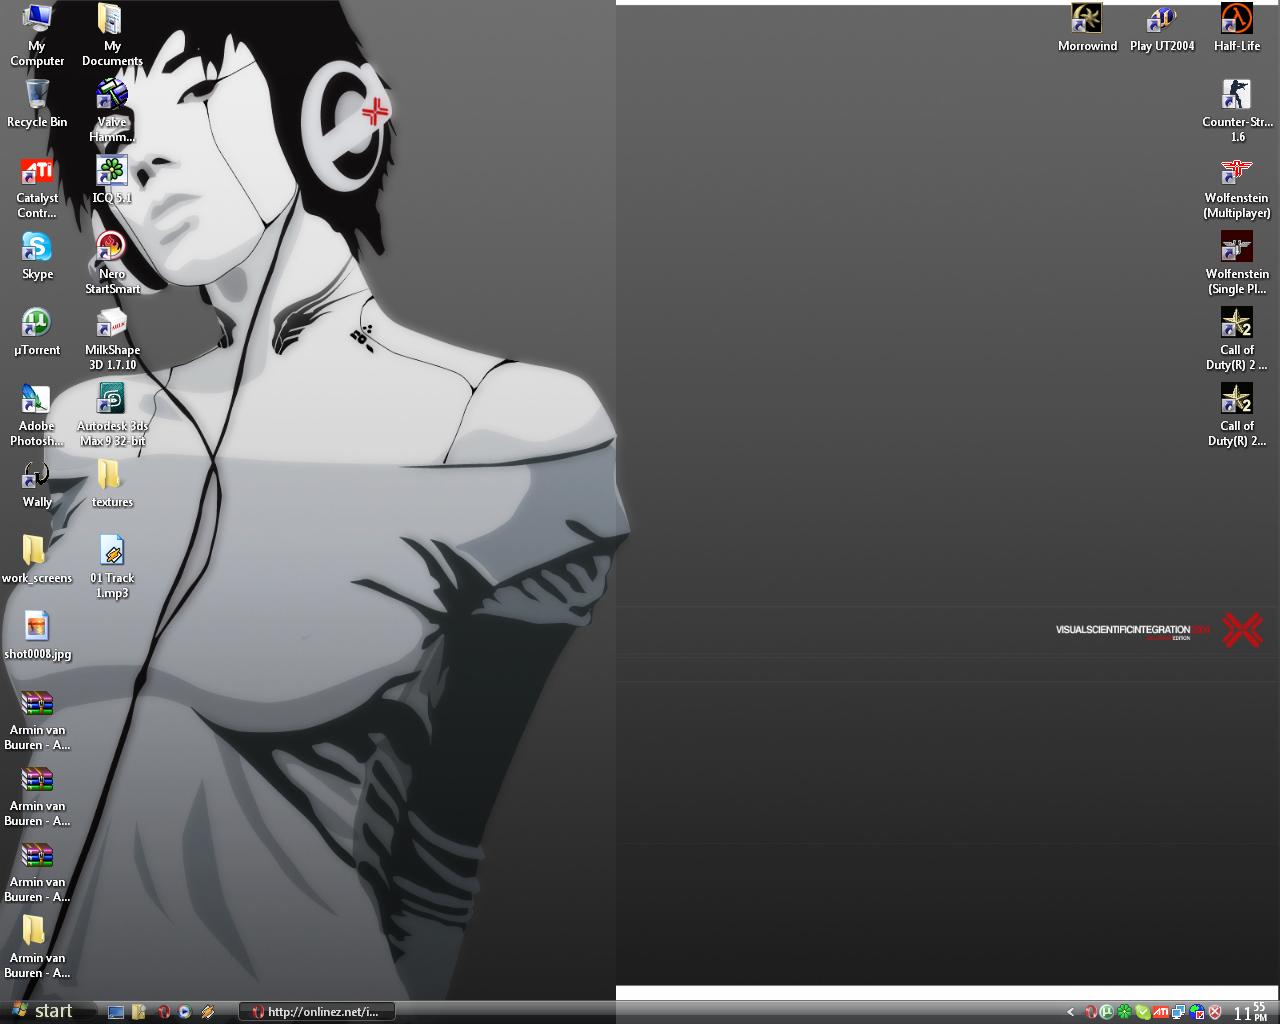This screenshot has width=1280, height=1024.
Task: Click ICQ flower icon in system tray
Action: 1125,1012
